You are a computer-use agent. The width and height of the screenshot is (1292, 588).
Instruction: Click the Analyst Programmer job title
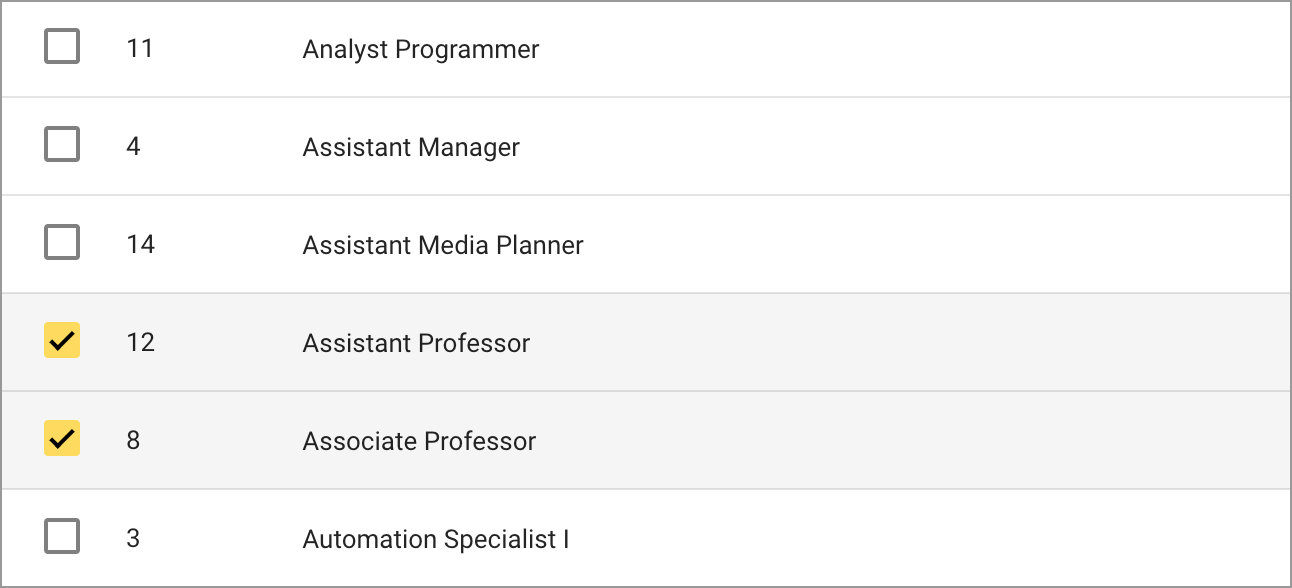point(421,49)
